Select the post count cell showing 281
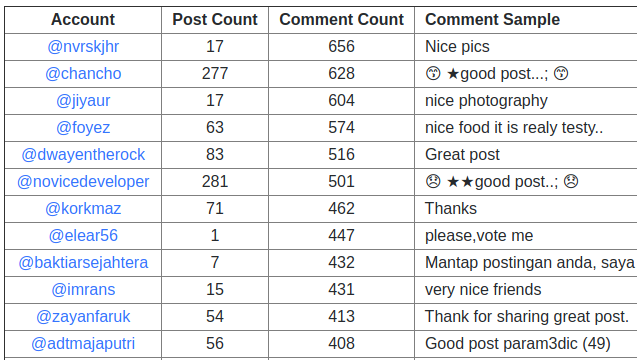The image size is (637, 360). click(x=215, y=182)
